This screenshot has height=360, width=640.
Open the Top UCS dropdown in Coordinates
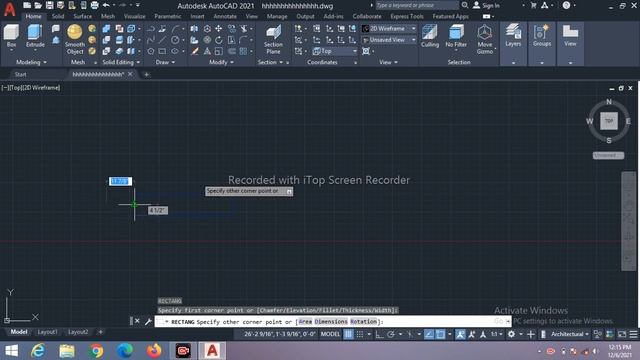335,51
